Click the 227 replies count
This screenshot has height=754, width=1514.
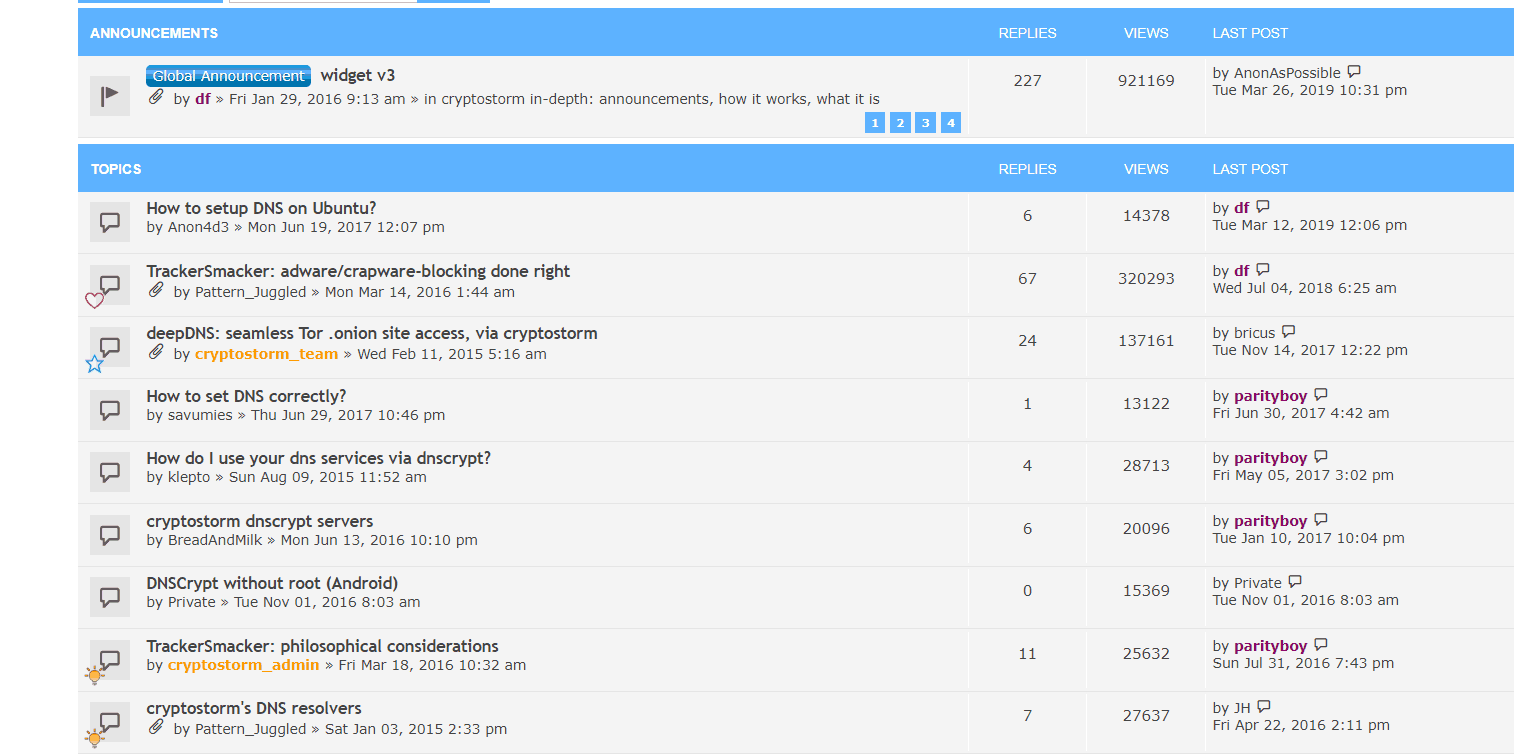1027,80
